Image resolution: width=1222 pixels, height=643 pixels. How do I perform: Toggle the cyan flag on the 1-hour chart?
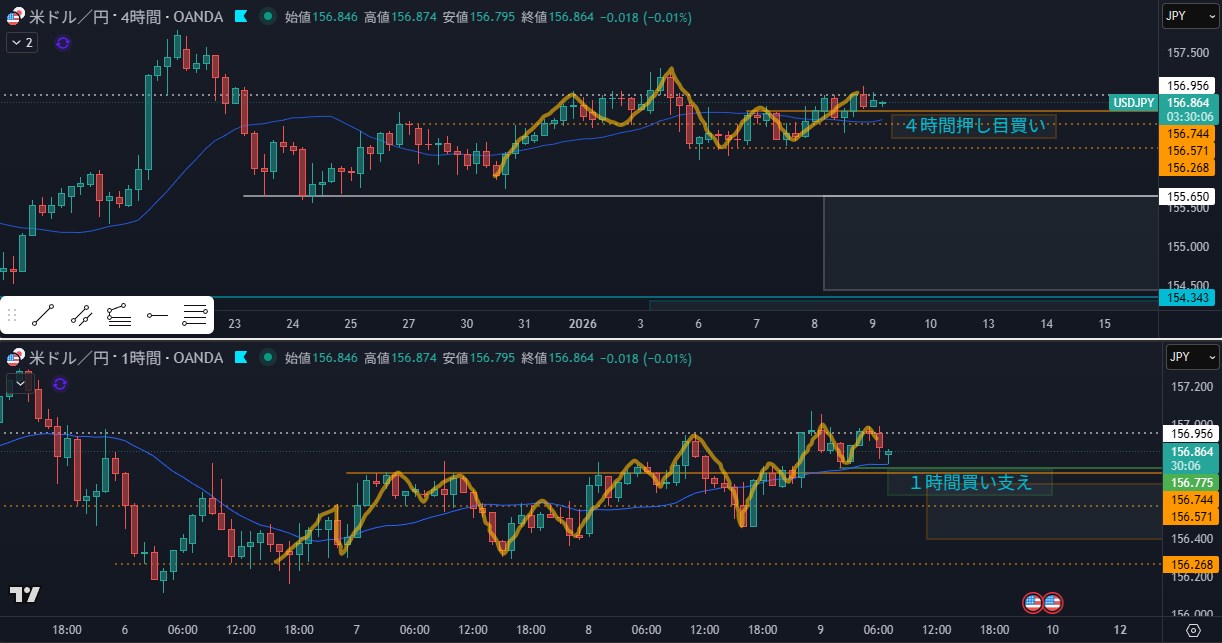tap(241, 358)
